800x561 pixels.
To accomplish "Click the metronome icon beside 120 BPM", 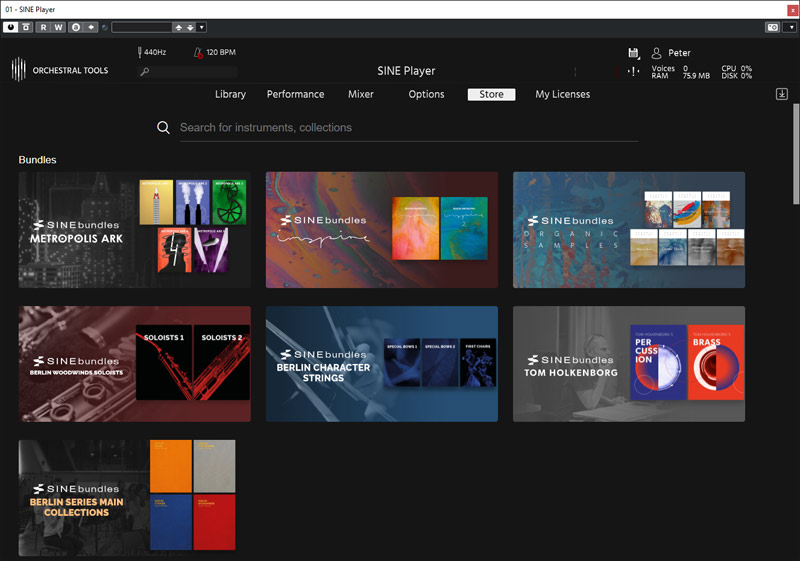I will point(198,52).
